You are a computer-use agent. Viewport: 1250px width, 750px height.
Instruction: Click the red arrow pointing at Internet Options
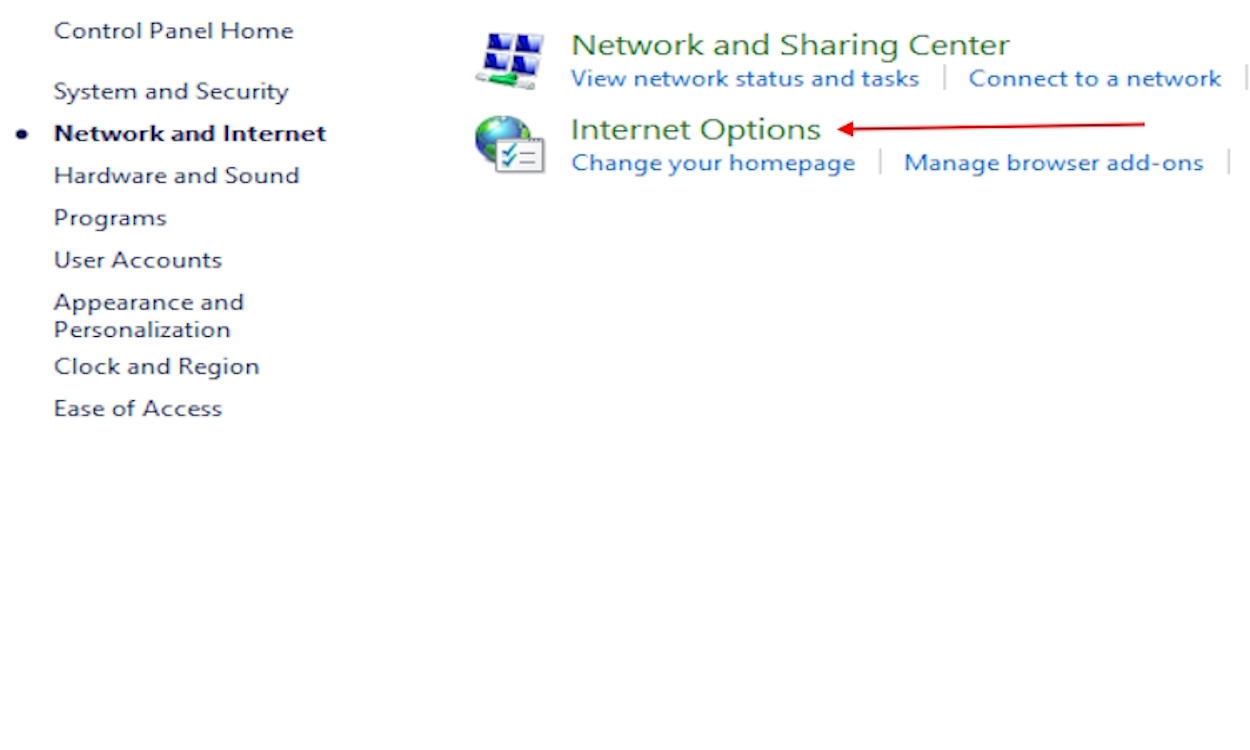[990, 127]
